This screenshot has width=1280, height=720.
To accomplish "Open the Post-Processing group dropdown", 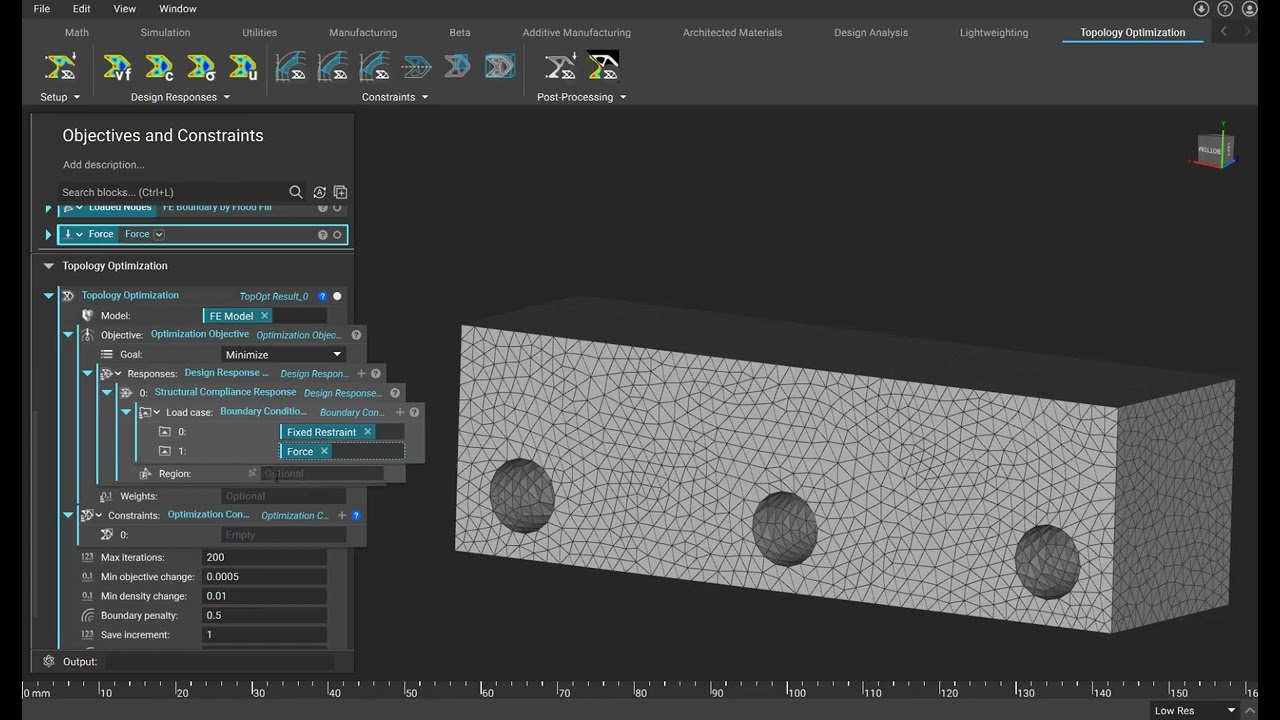I will (582, 97).
